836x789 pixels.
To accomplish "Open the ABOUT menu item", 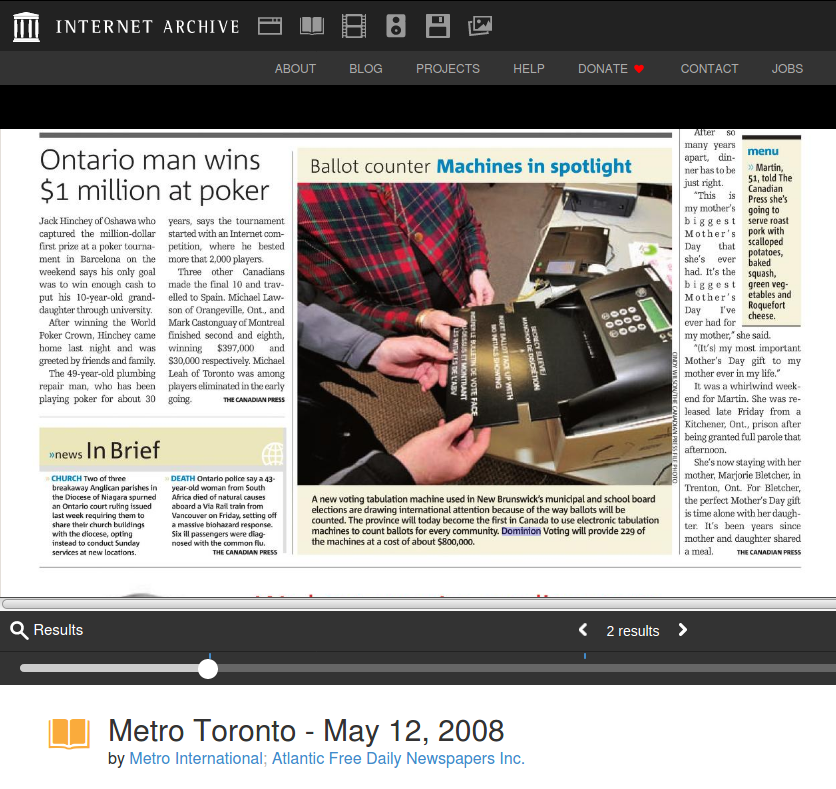I will pyautogui.click(x=295, y=69).
